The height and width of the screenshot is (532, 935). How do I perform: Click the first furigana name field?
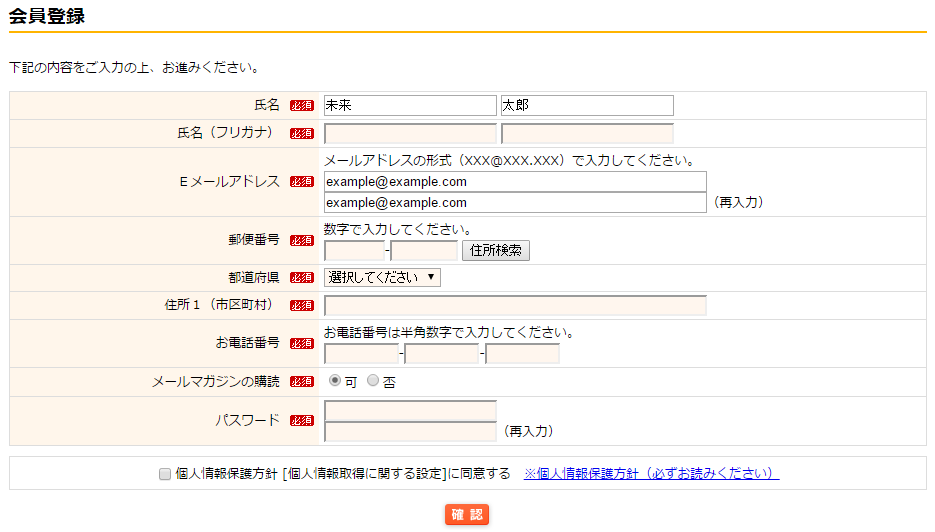click(410, 134)
